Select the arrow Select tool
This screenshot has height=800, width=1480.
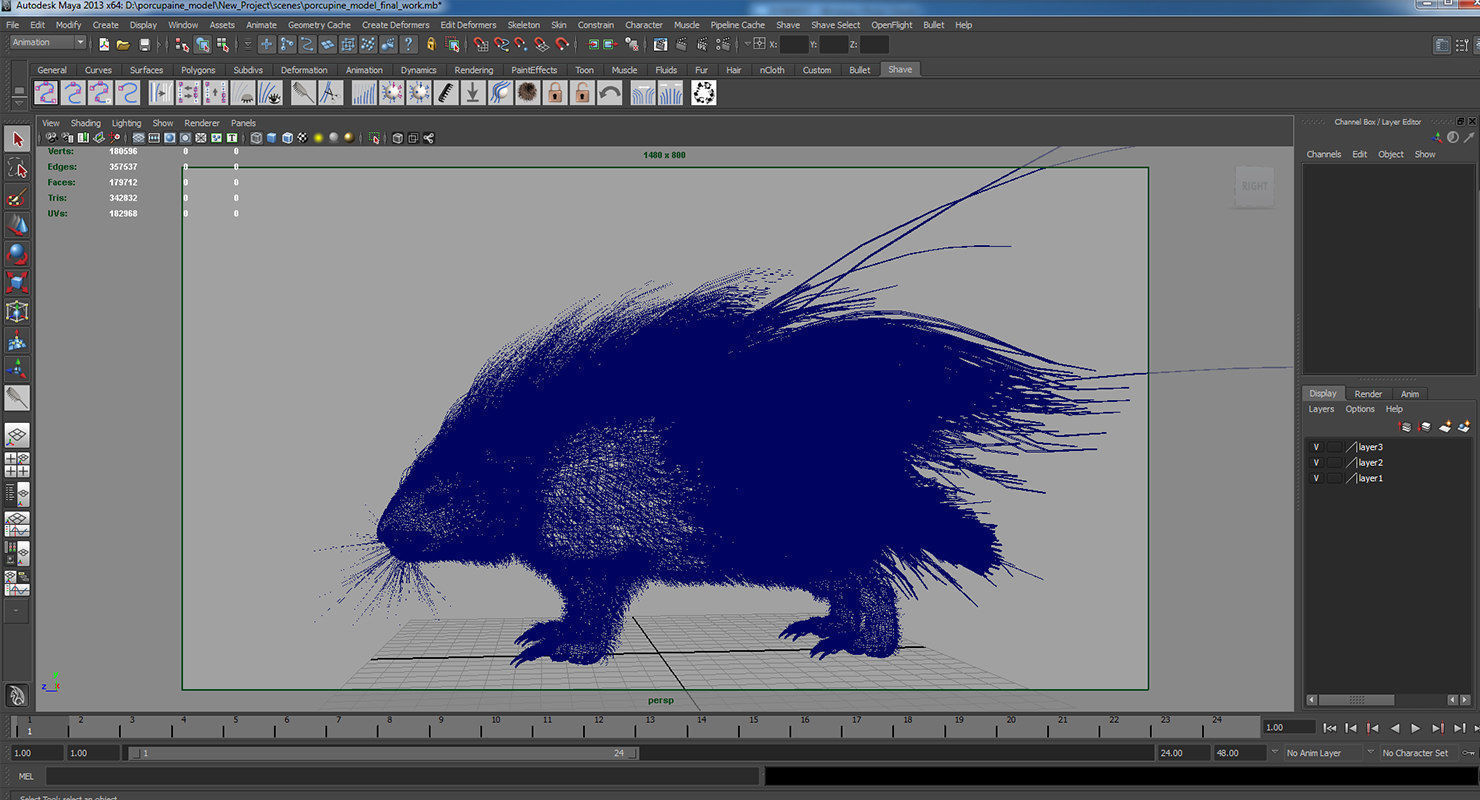[17, 139]
